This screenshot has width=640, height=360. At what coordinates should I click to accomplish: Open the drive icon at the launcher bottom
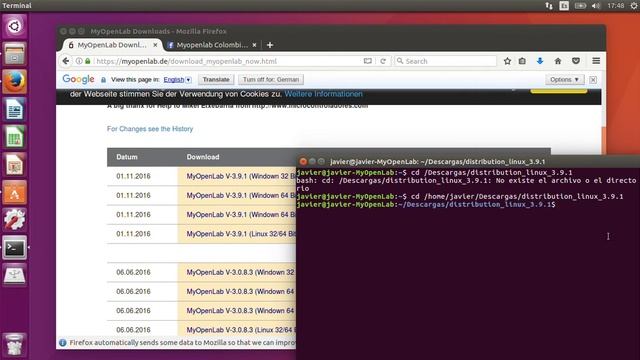pyautogui.click(x=15, y=275)
